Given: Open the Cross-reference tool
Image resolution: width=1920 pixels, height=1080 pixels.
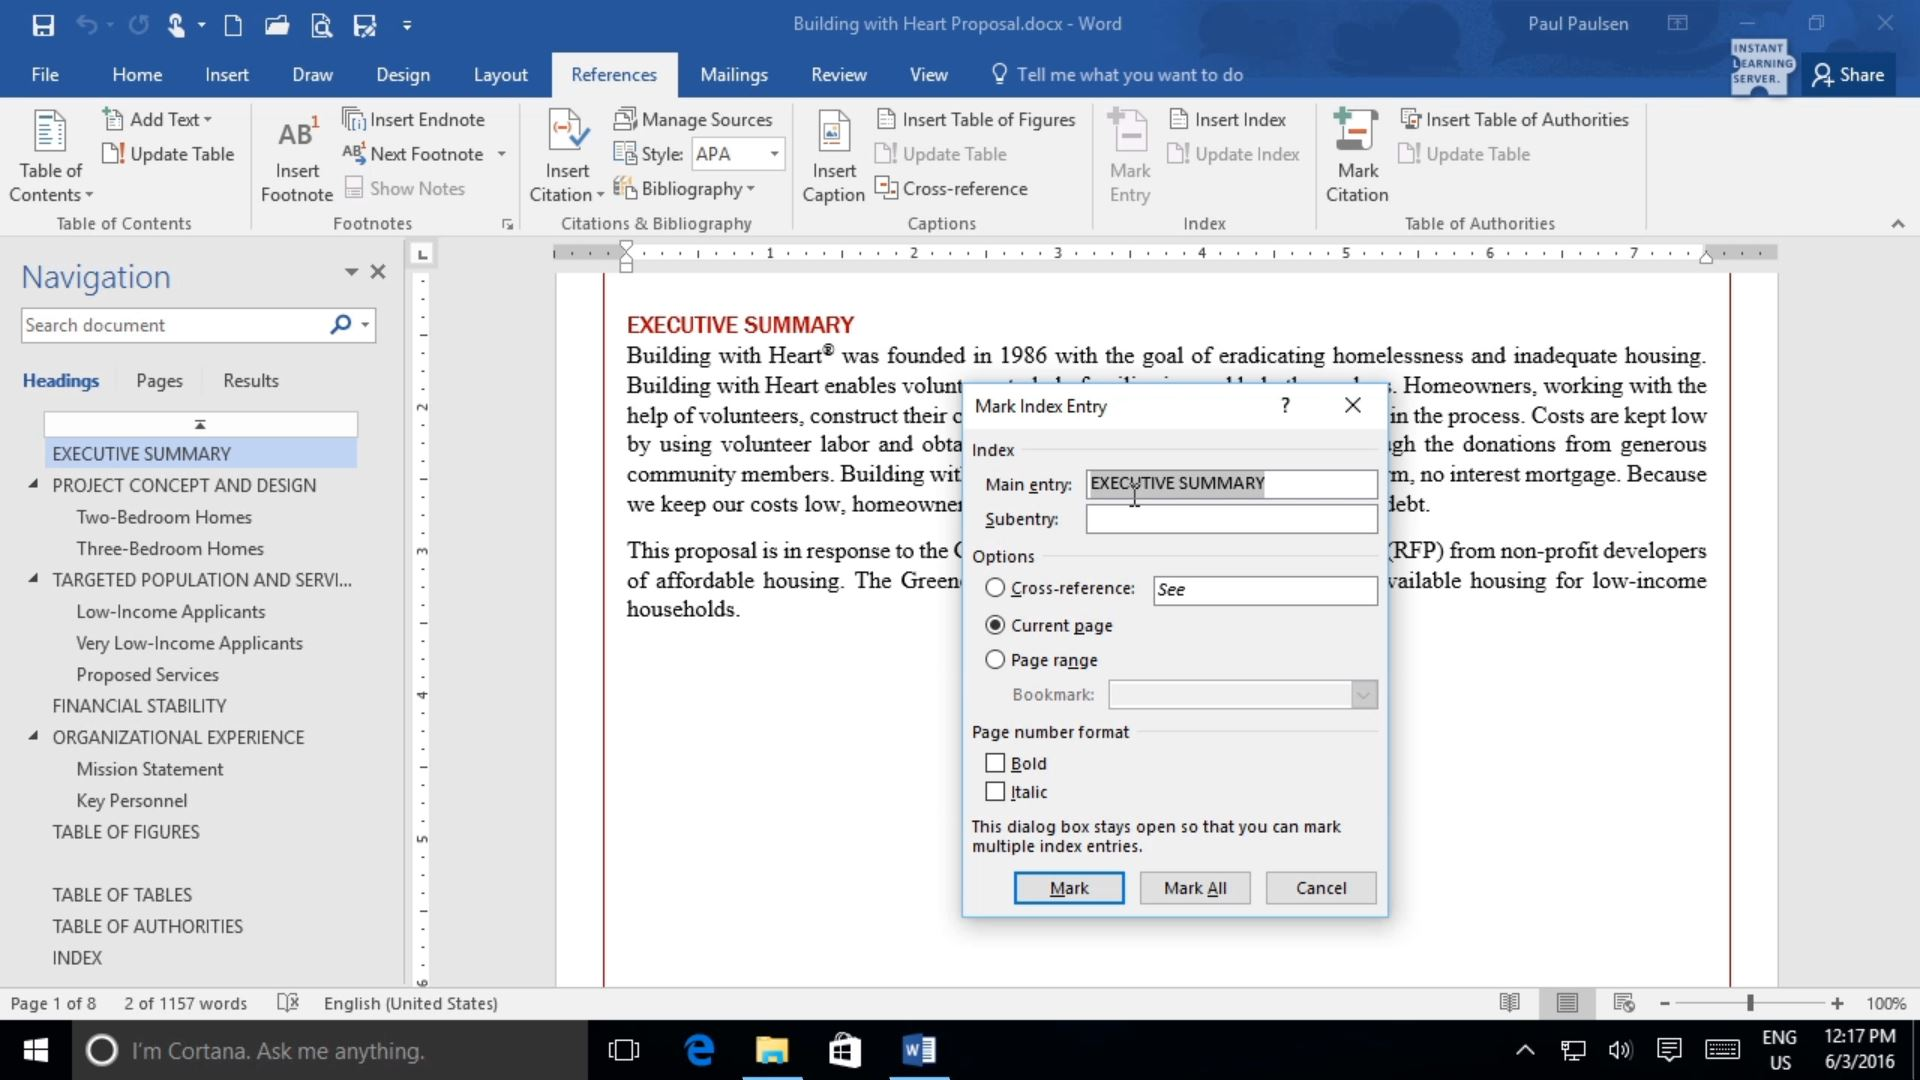Looking at the screenshot, I should tap(951, 188).
